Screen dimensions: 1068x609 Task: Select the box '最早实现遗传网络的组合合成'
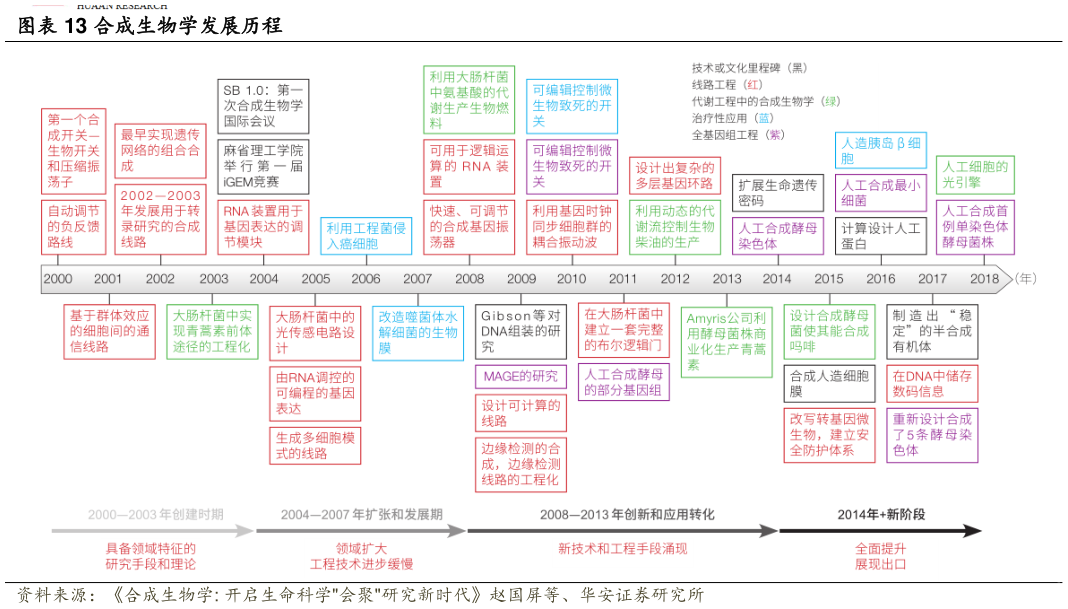pyautogui.click(x=160, y=151)
